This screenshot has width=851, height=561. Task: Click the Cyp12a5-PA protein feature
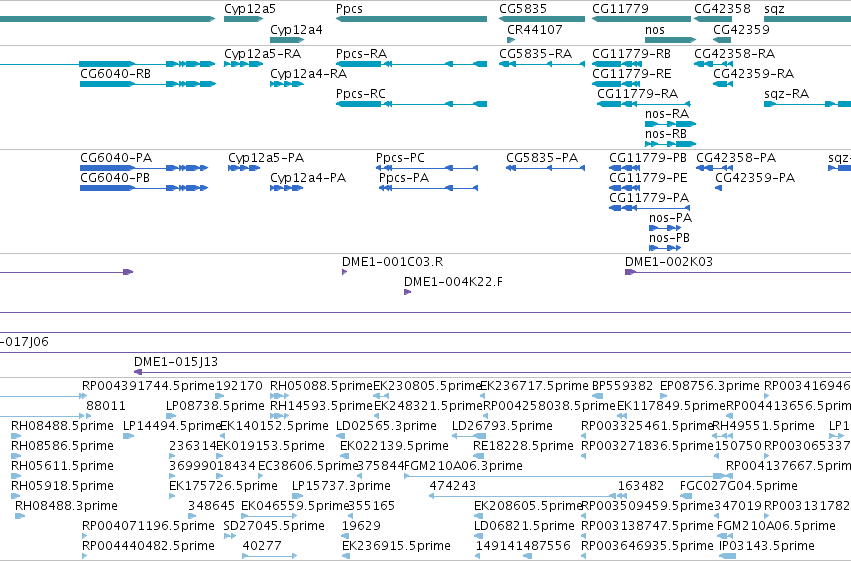coord(244,168)
